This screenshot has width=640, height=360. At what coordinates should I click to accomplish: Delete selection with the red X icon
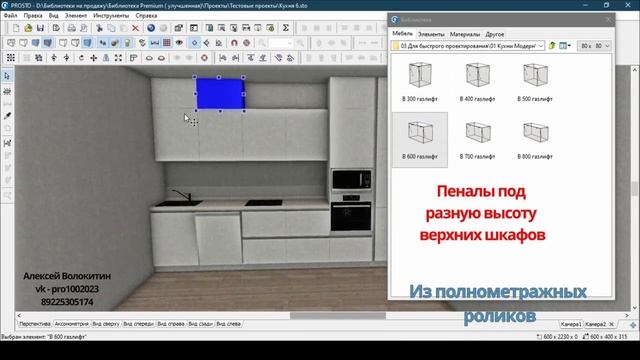point(136,28)
